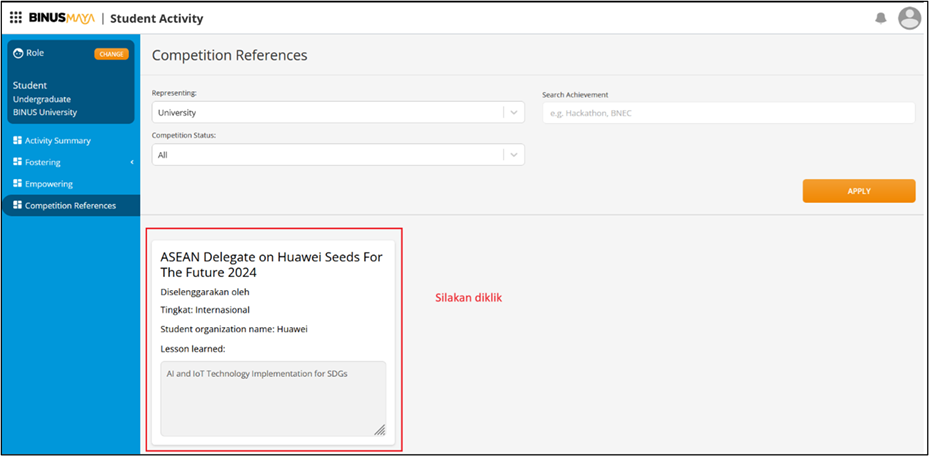Click the Competition References sidebar icon
The width and height of the screenshot is (929, 456).
click(x=17, y=205)
